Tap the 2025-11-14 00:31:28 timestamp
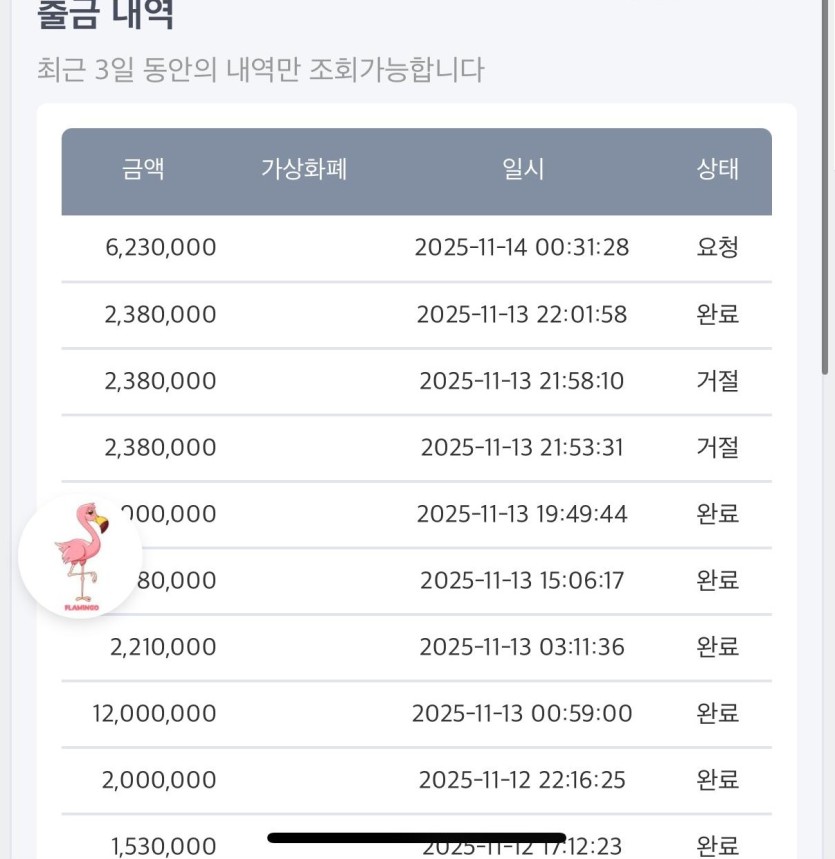Viewport: 835px width, 859px height. click(x=522, y=247)
